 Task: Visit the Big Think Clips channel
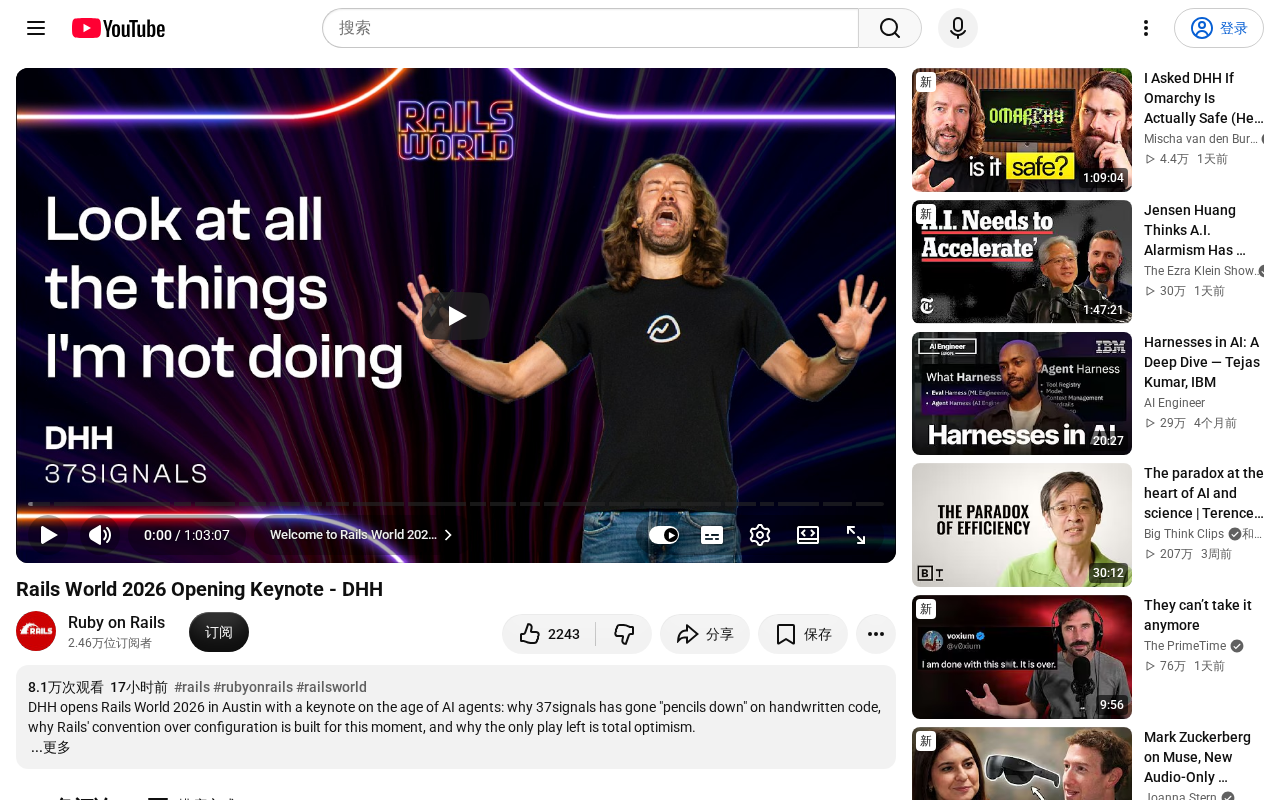(x=1184, y=534)
